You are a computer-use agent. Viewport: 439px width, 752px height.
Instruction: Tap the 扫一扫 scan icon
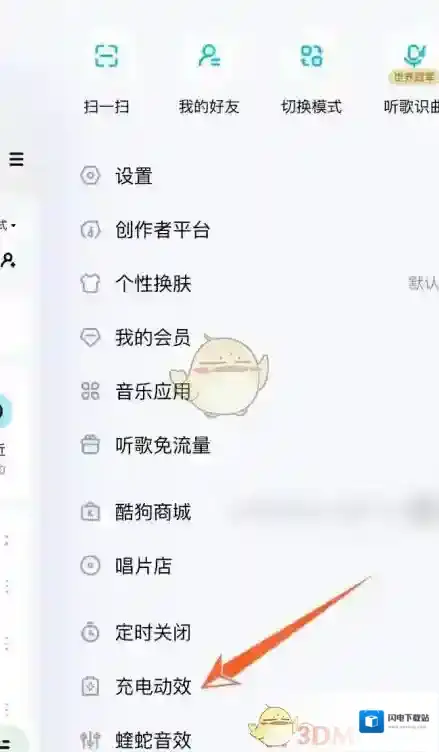coord(106,55)
